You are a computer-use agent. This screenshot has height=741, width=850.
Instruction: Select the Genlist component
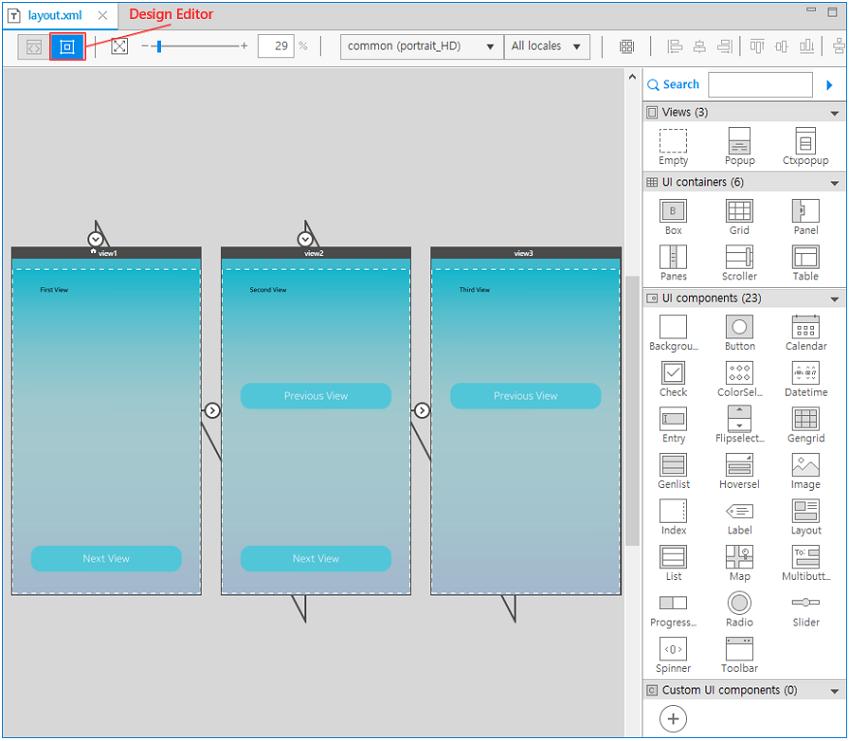(x=672, y=465)
